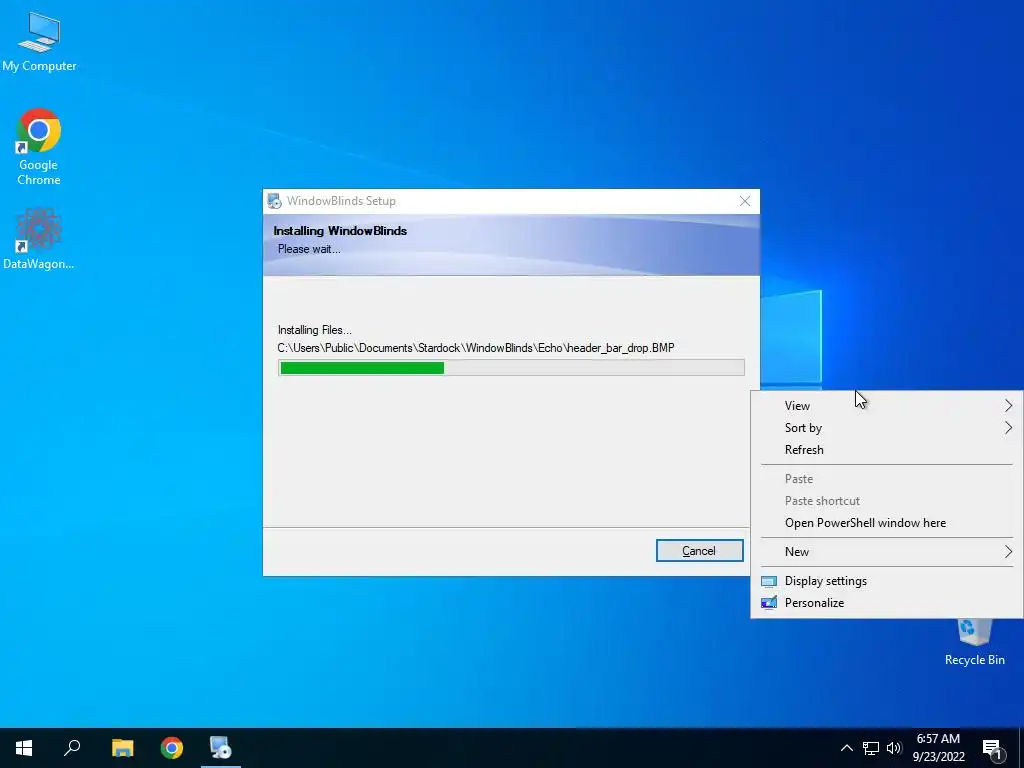Select the Google Chrome desktop shortcut
The image size is (1024, 768).
pyautogui.click(x=39, y=147)
